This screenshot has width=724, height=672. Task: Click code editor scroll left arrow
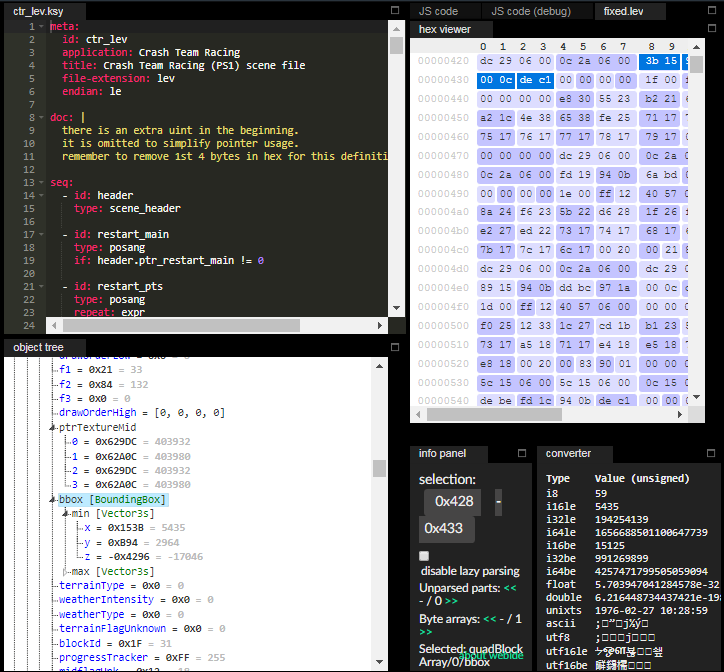click(54, 326)
